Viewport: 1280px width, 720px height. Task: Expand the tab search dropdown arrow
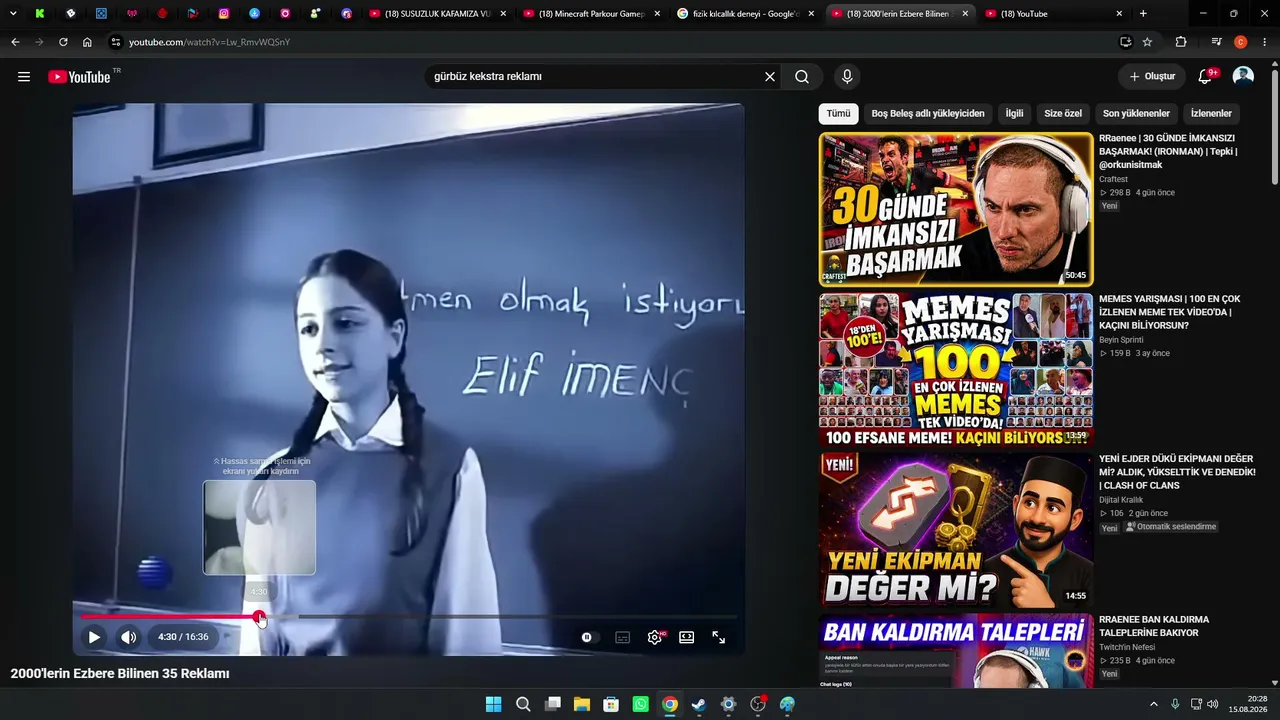[x=13, y=14]
